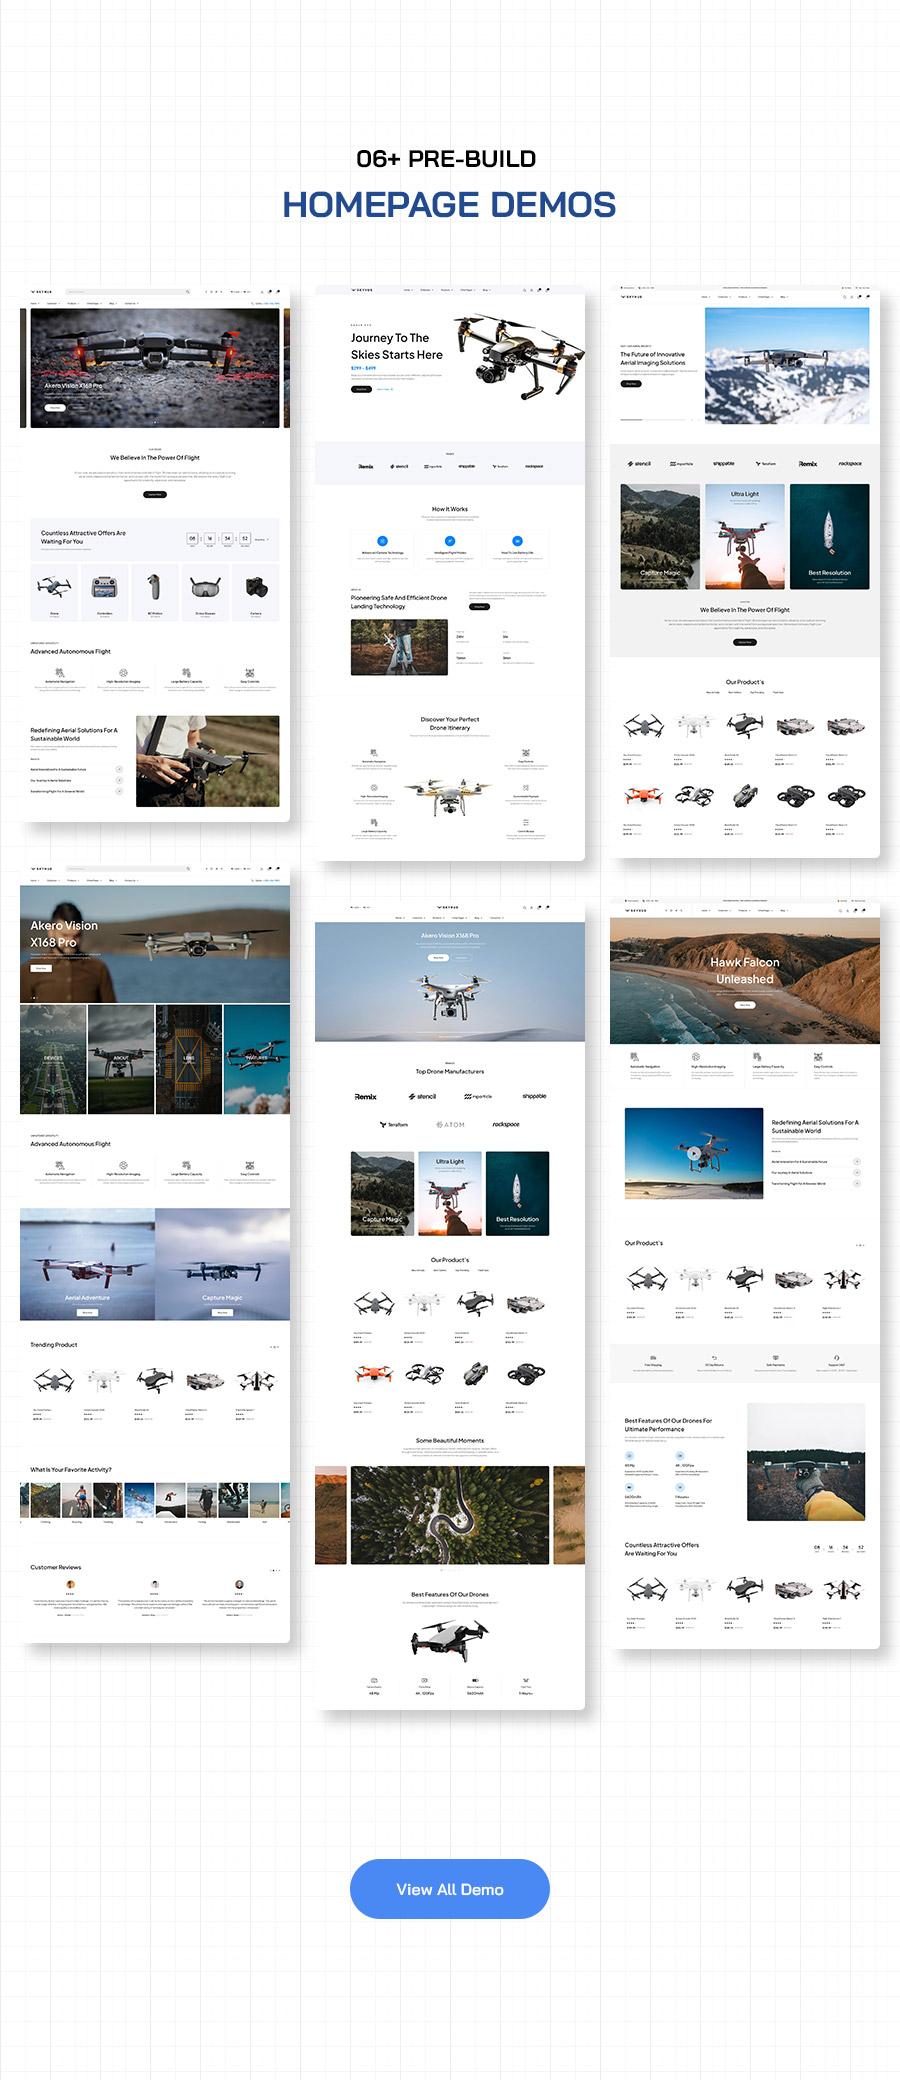Viewport: 900px width, 2080px height.
Task: Open Home dropdown in Journey demo navigation
Action: click(408, 290)
